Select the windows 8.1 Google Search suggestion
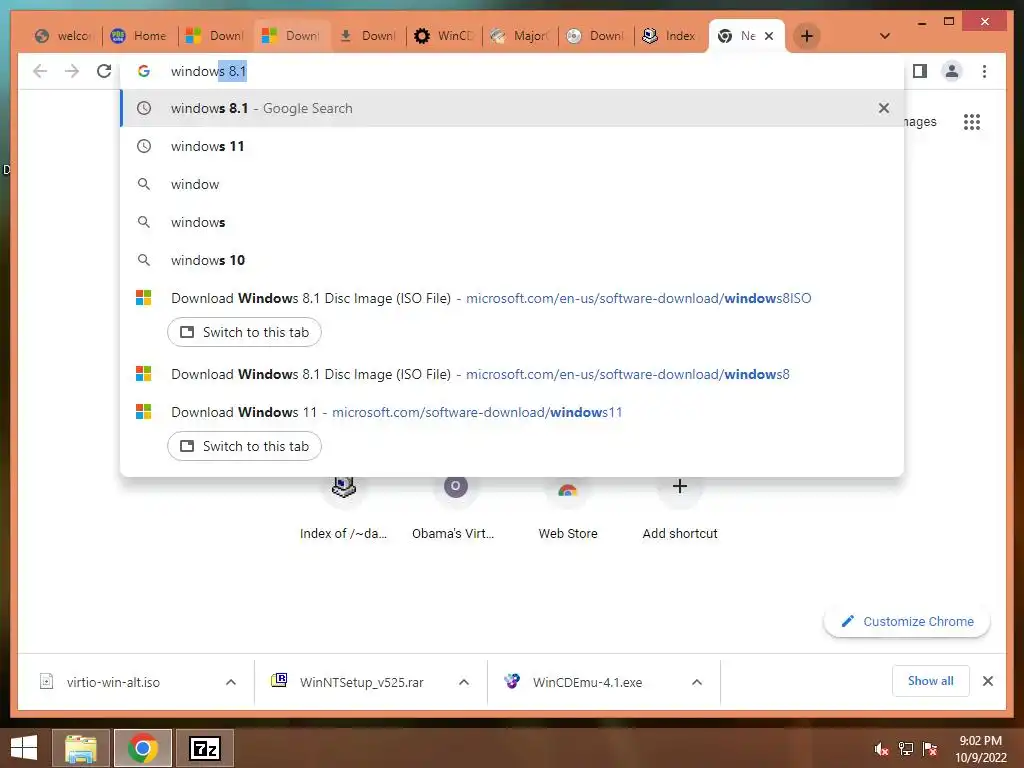1024x768 pixels. [512, 108]
